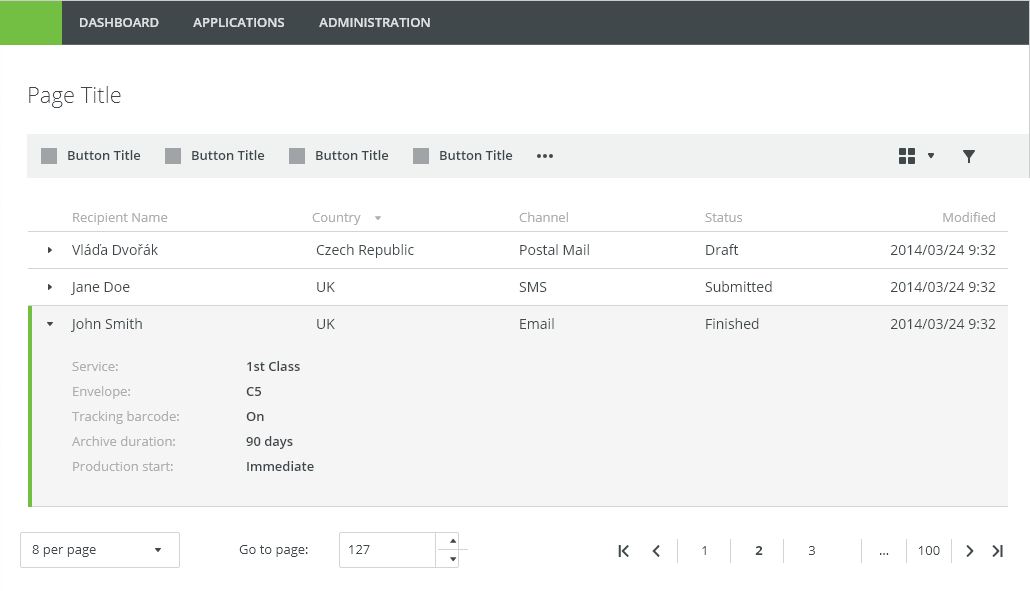Open the Administration menu

374,22
